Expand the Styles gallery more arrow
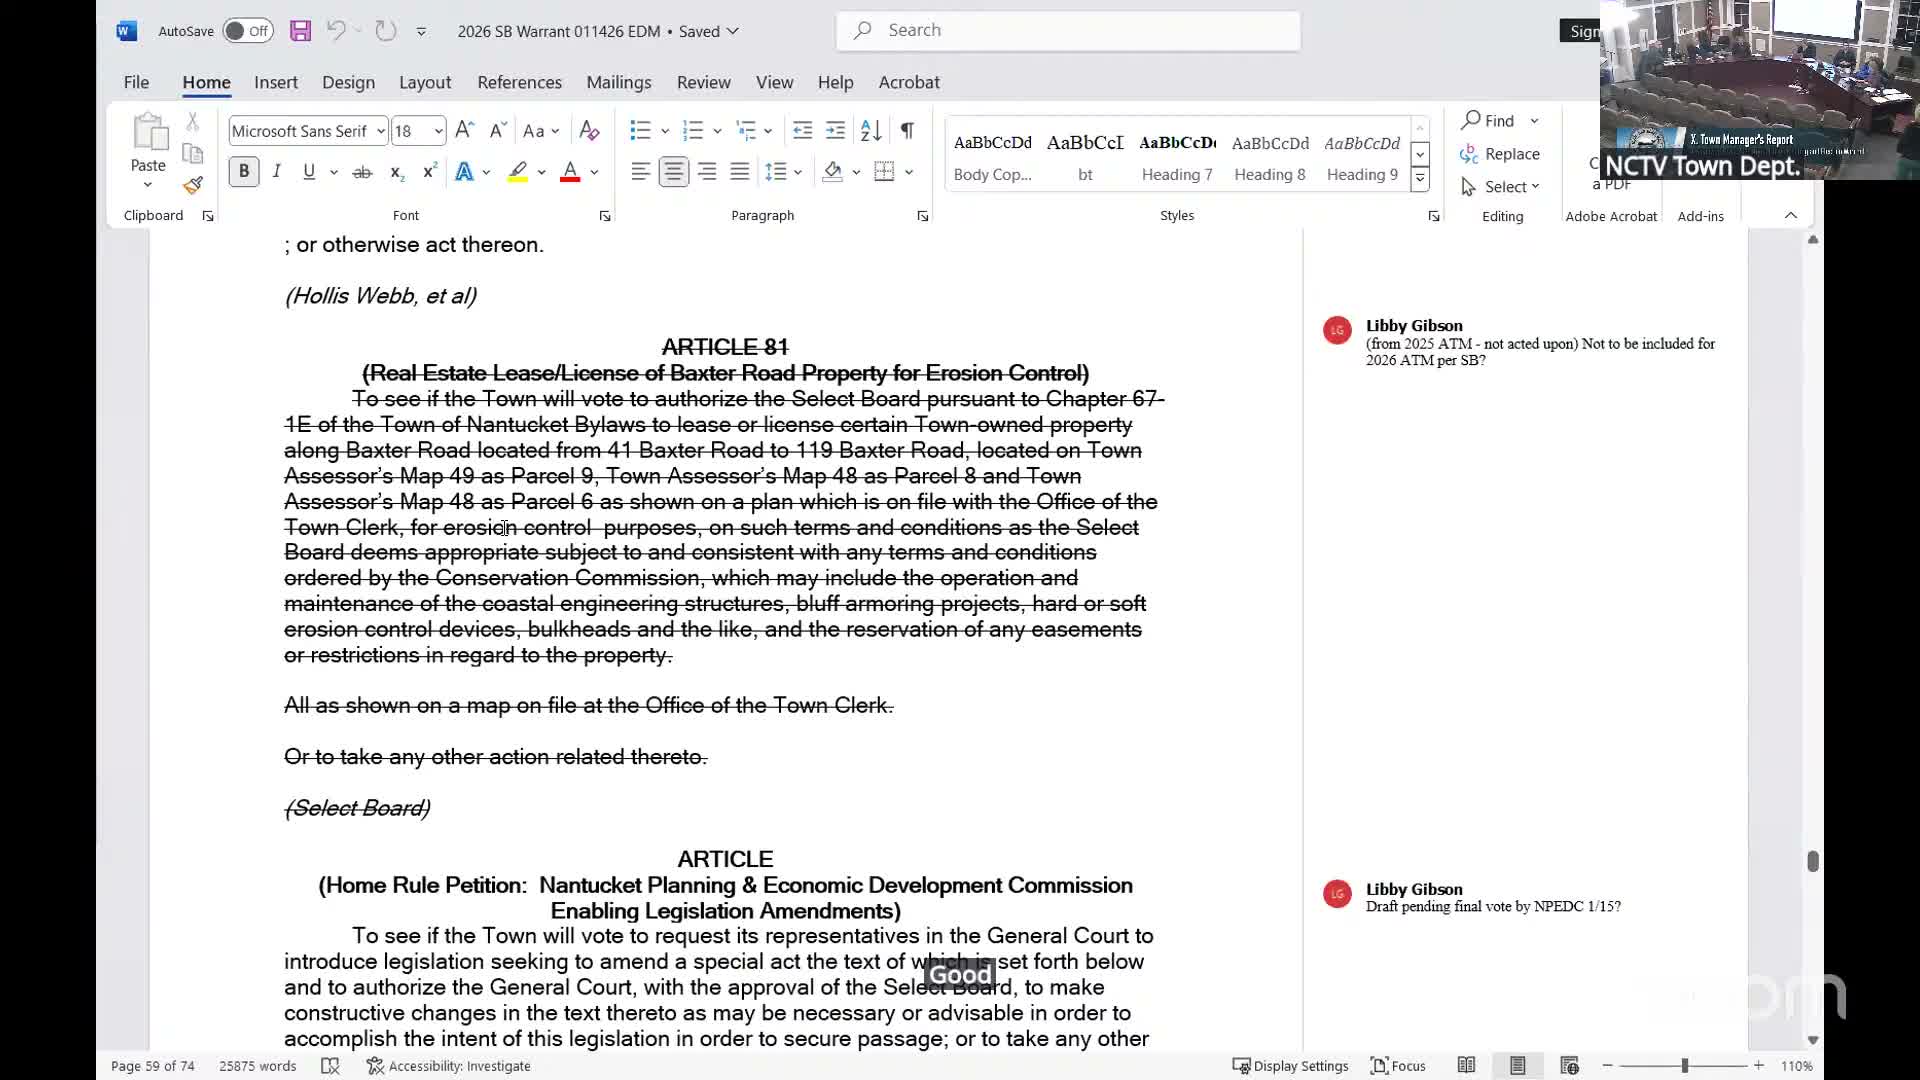Viewport: 1920px width, 1080px height. [1419, 179]
